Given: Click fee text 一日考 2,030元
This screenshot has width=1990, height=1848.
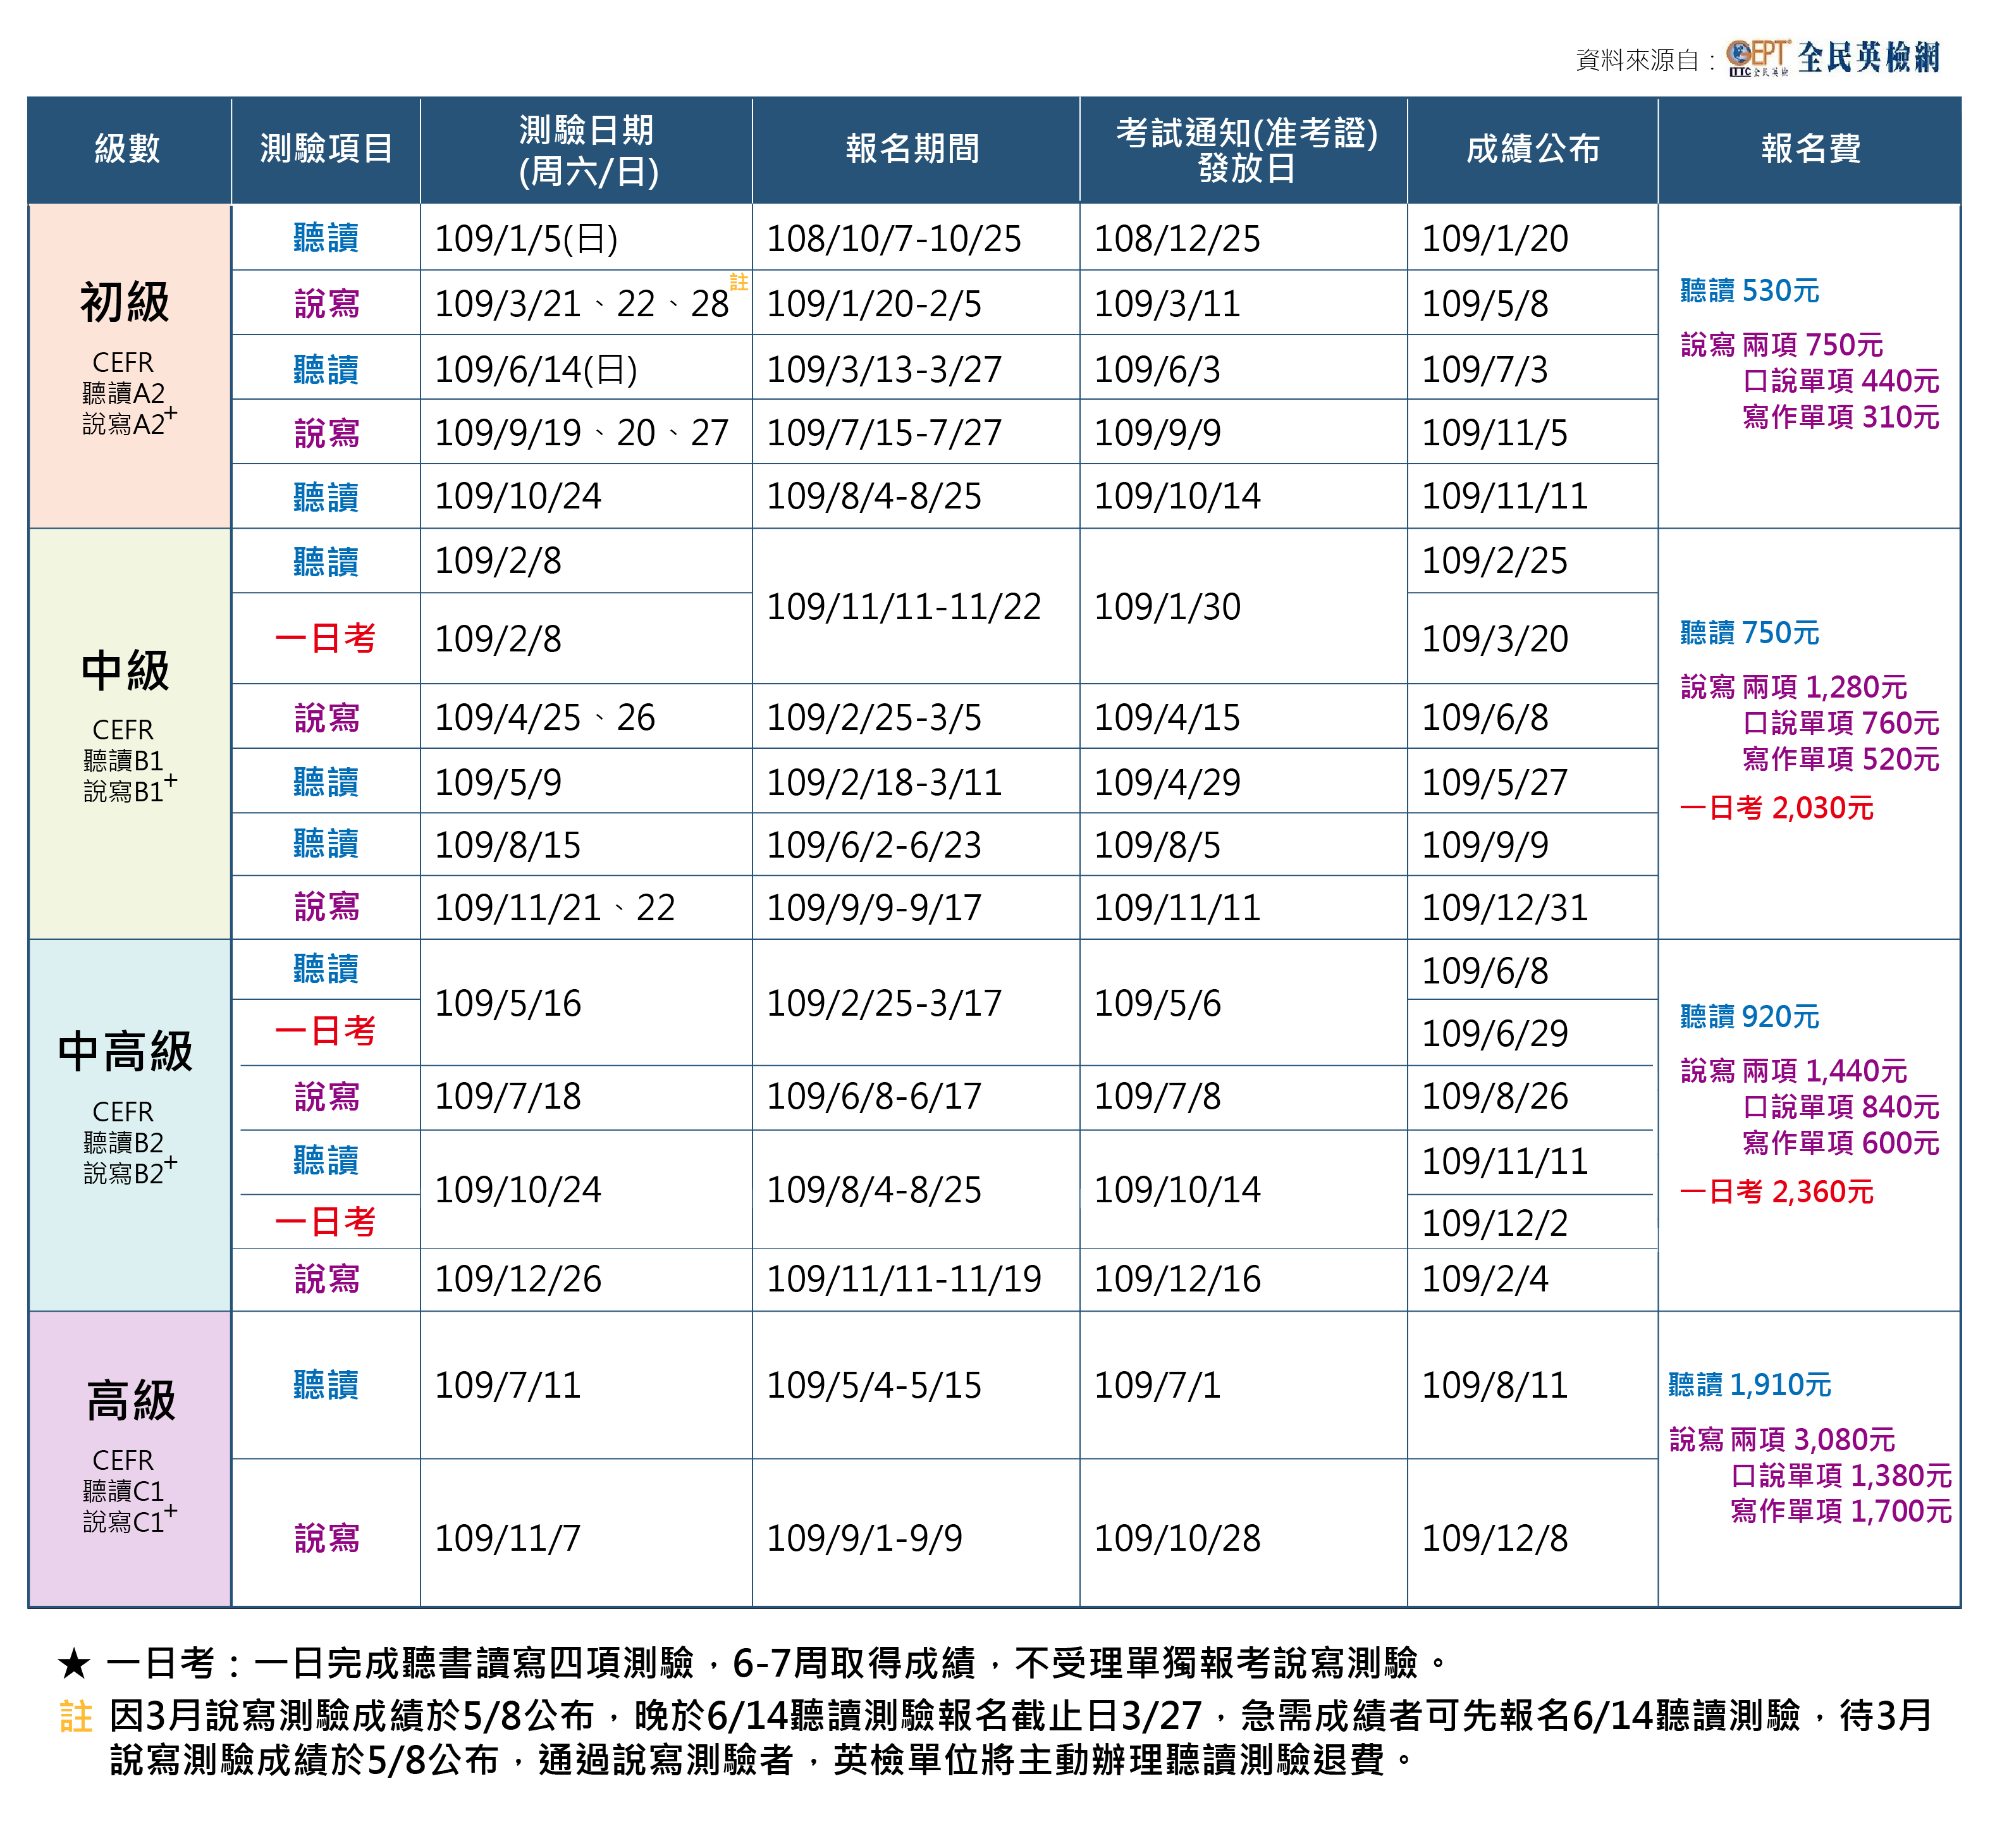Looking at the screenshot, I should pos(1777,808).
